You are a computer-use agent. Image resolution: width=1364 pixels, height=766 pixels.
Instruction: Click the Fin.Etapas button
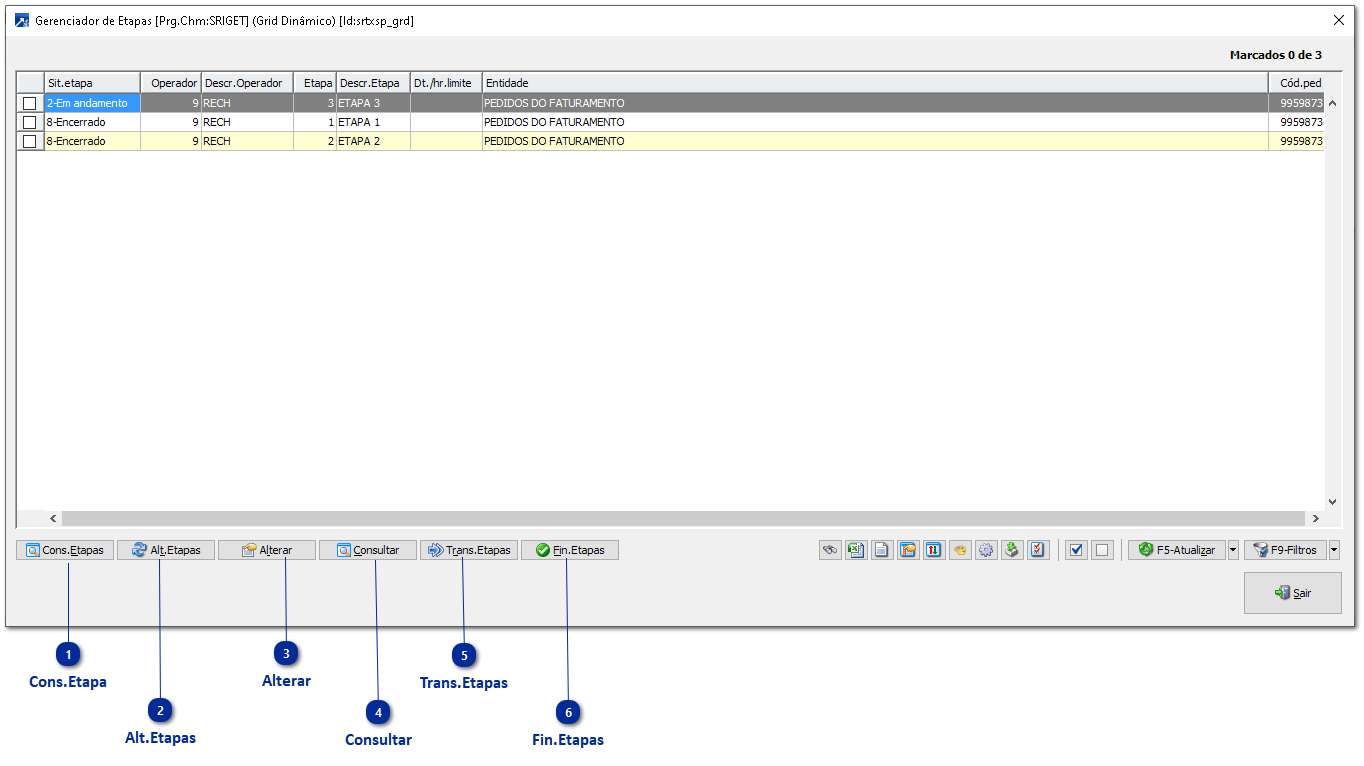pyautogui.click(x=570, y=550)
